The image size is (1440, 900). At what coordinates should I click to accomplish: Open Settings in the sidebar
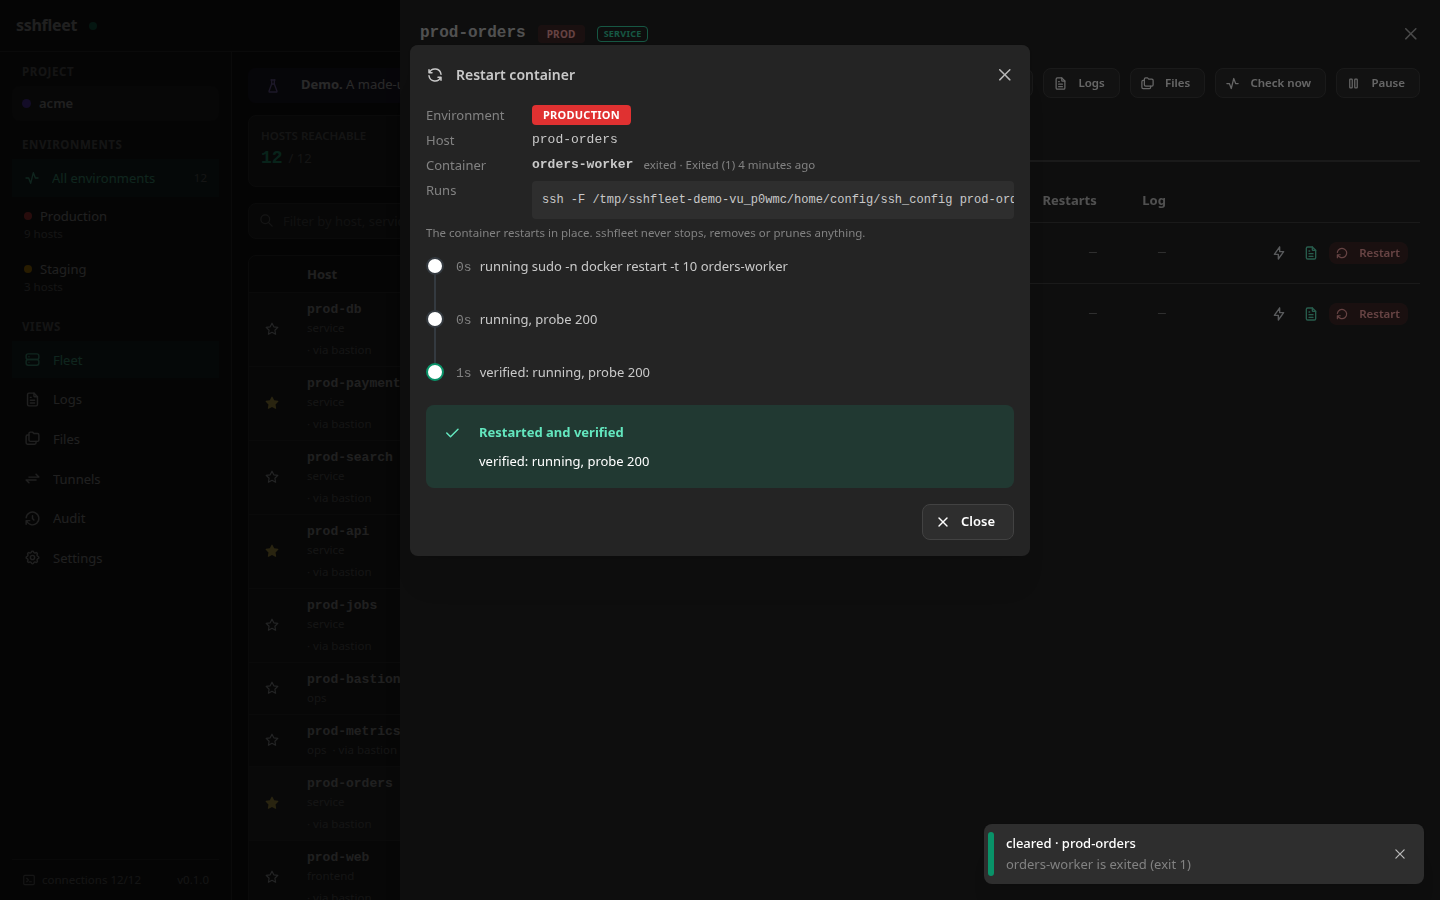coord(116,558)
